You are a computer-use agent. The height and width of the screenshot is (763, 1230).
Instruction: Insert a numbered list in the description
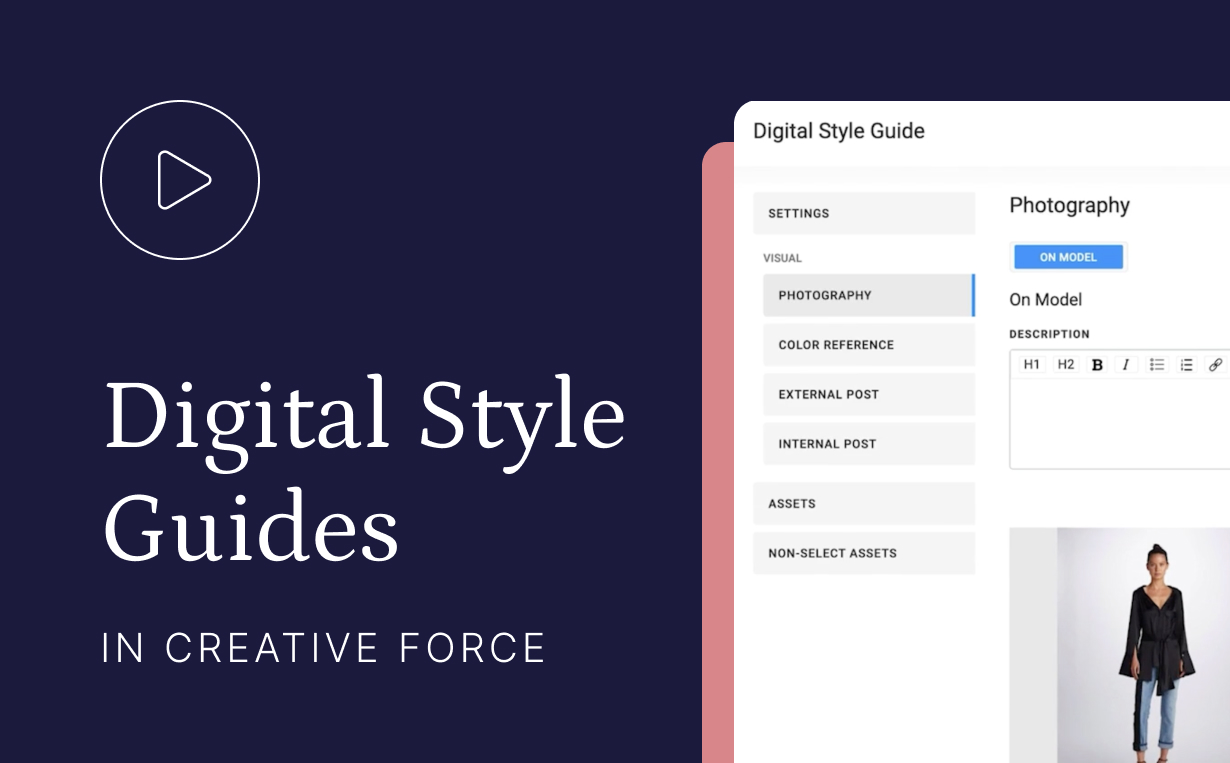(x=1186, y=364)
